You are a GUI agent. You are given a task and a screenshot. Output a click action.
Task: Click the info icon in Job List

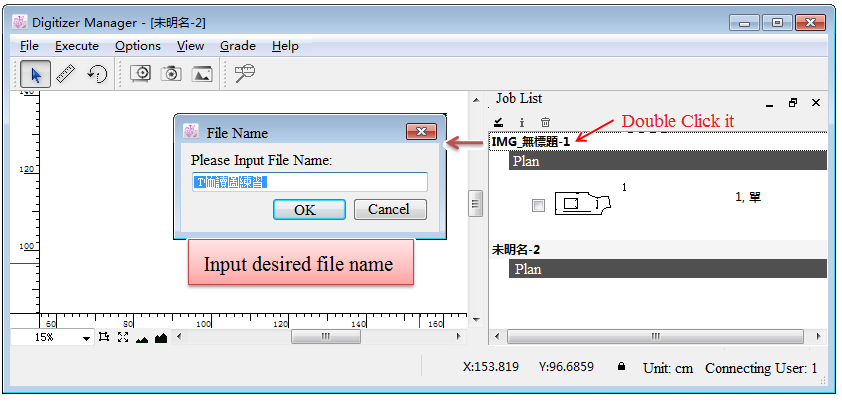point(522,122)
